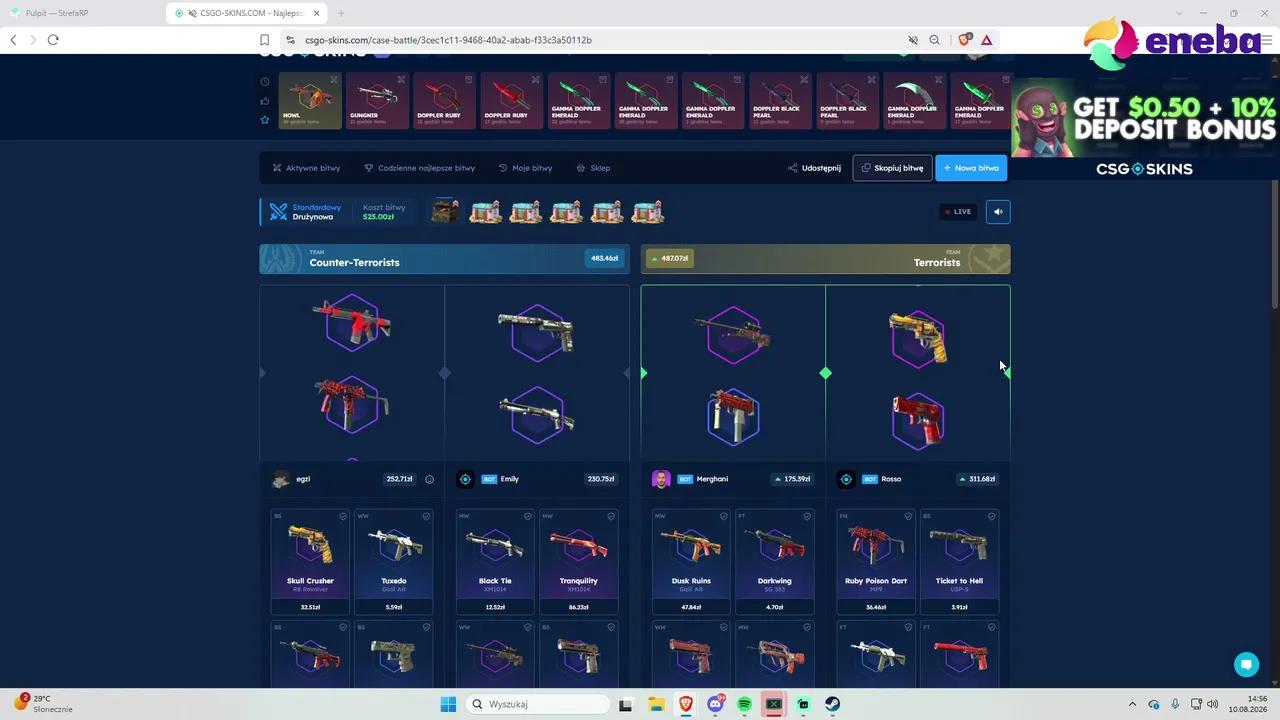This screenshot has height=720, width=1280.
Task: Open the weather widget showing 29°C
Action: click(43, 704)
